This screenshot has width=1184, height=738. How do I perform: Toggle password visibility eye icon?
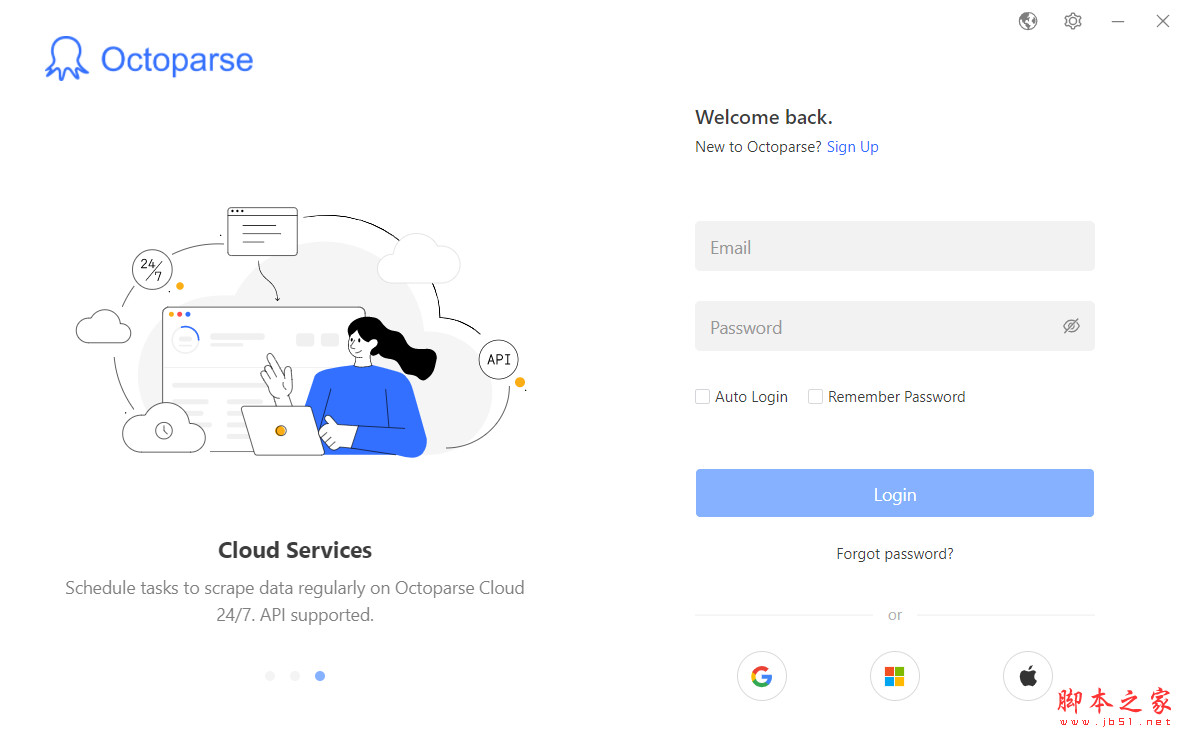pyautogui.click(x=1071, y=326)
